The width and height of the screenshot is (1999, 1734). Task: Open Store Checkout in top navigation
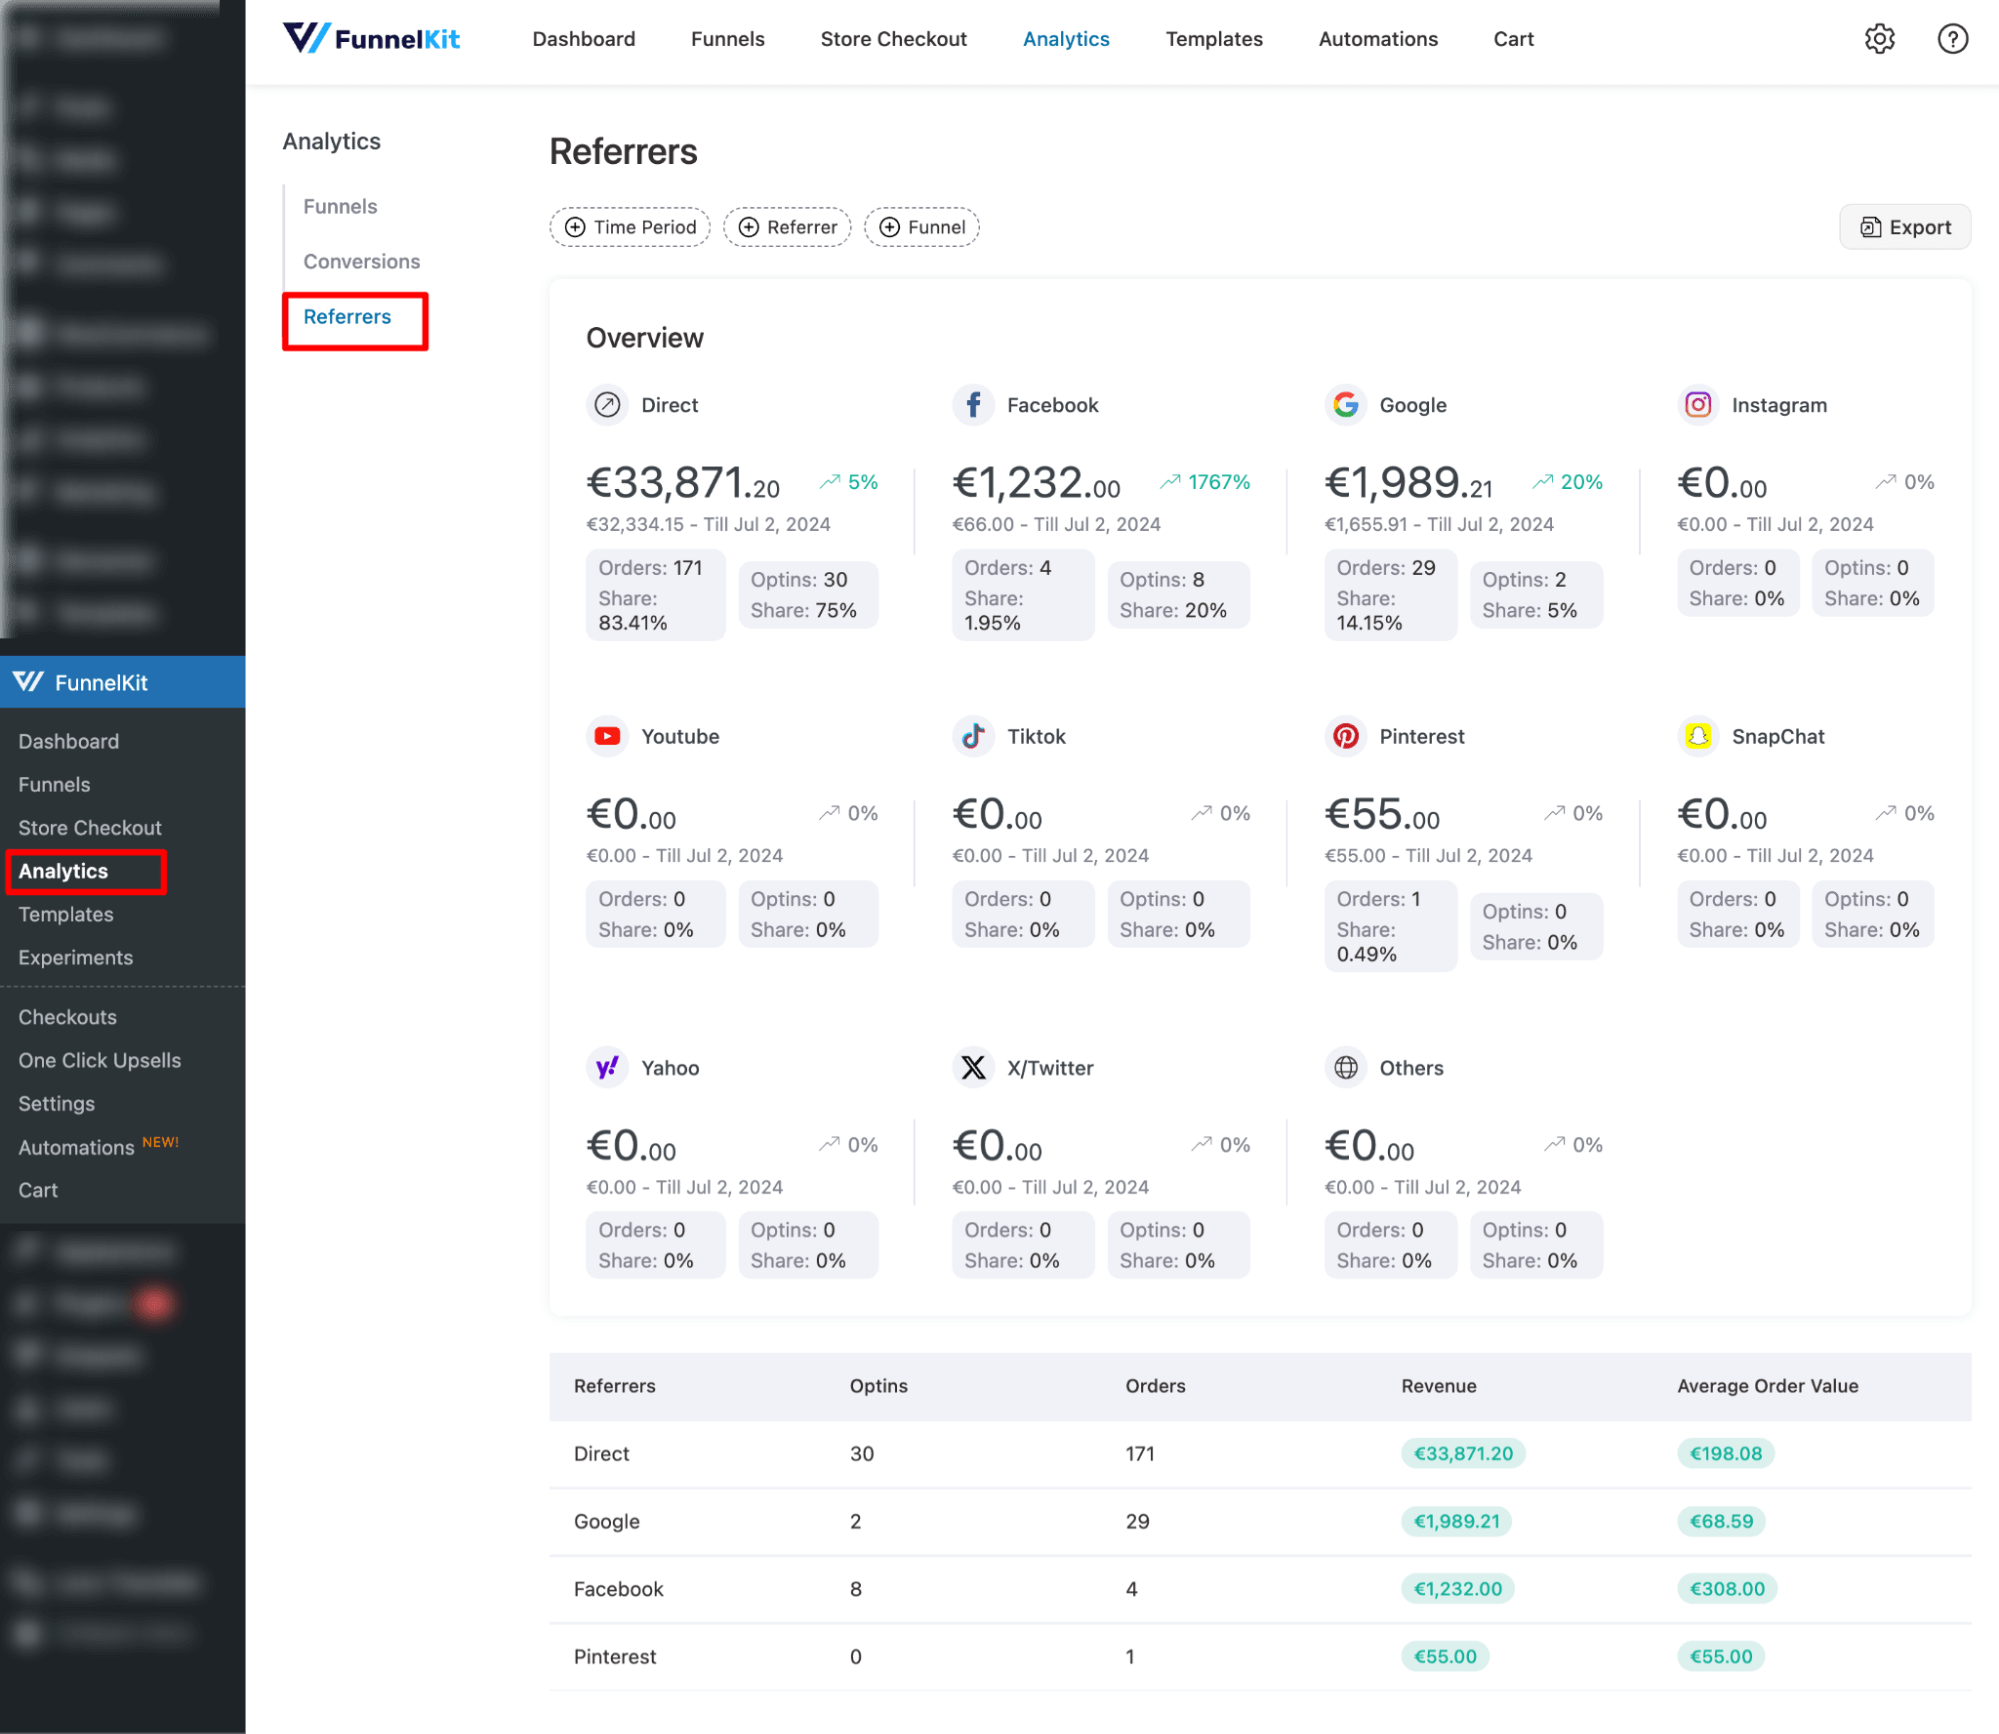coord(893,39)
